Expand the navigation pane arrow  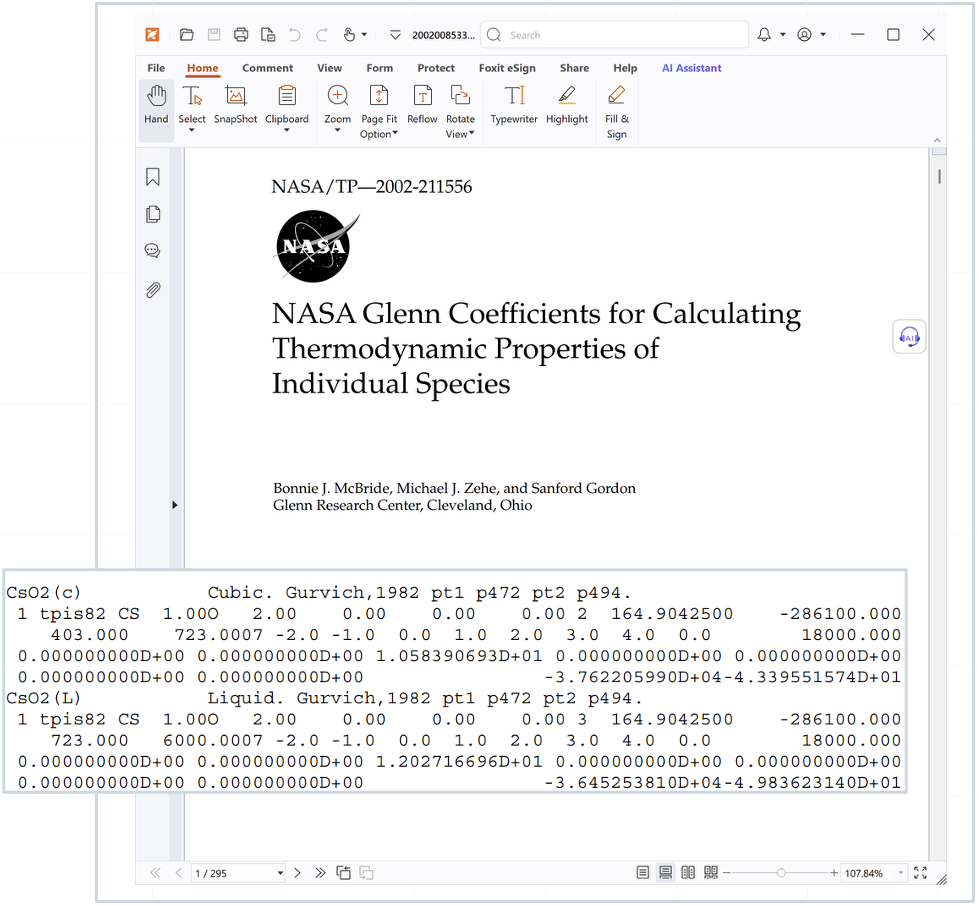[174, 505]
